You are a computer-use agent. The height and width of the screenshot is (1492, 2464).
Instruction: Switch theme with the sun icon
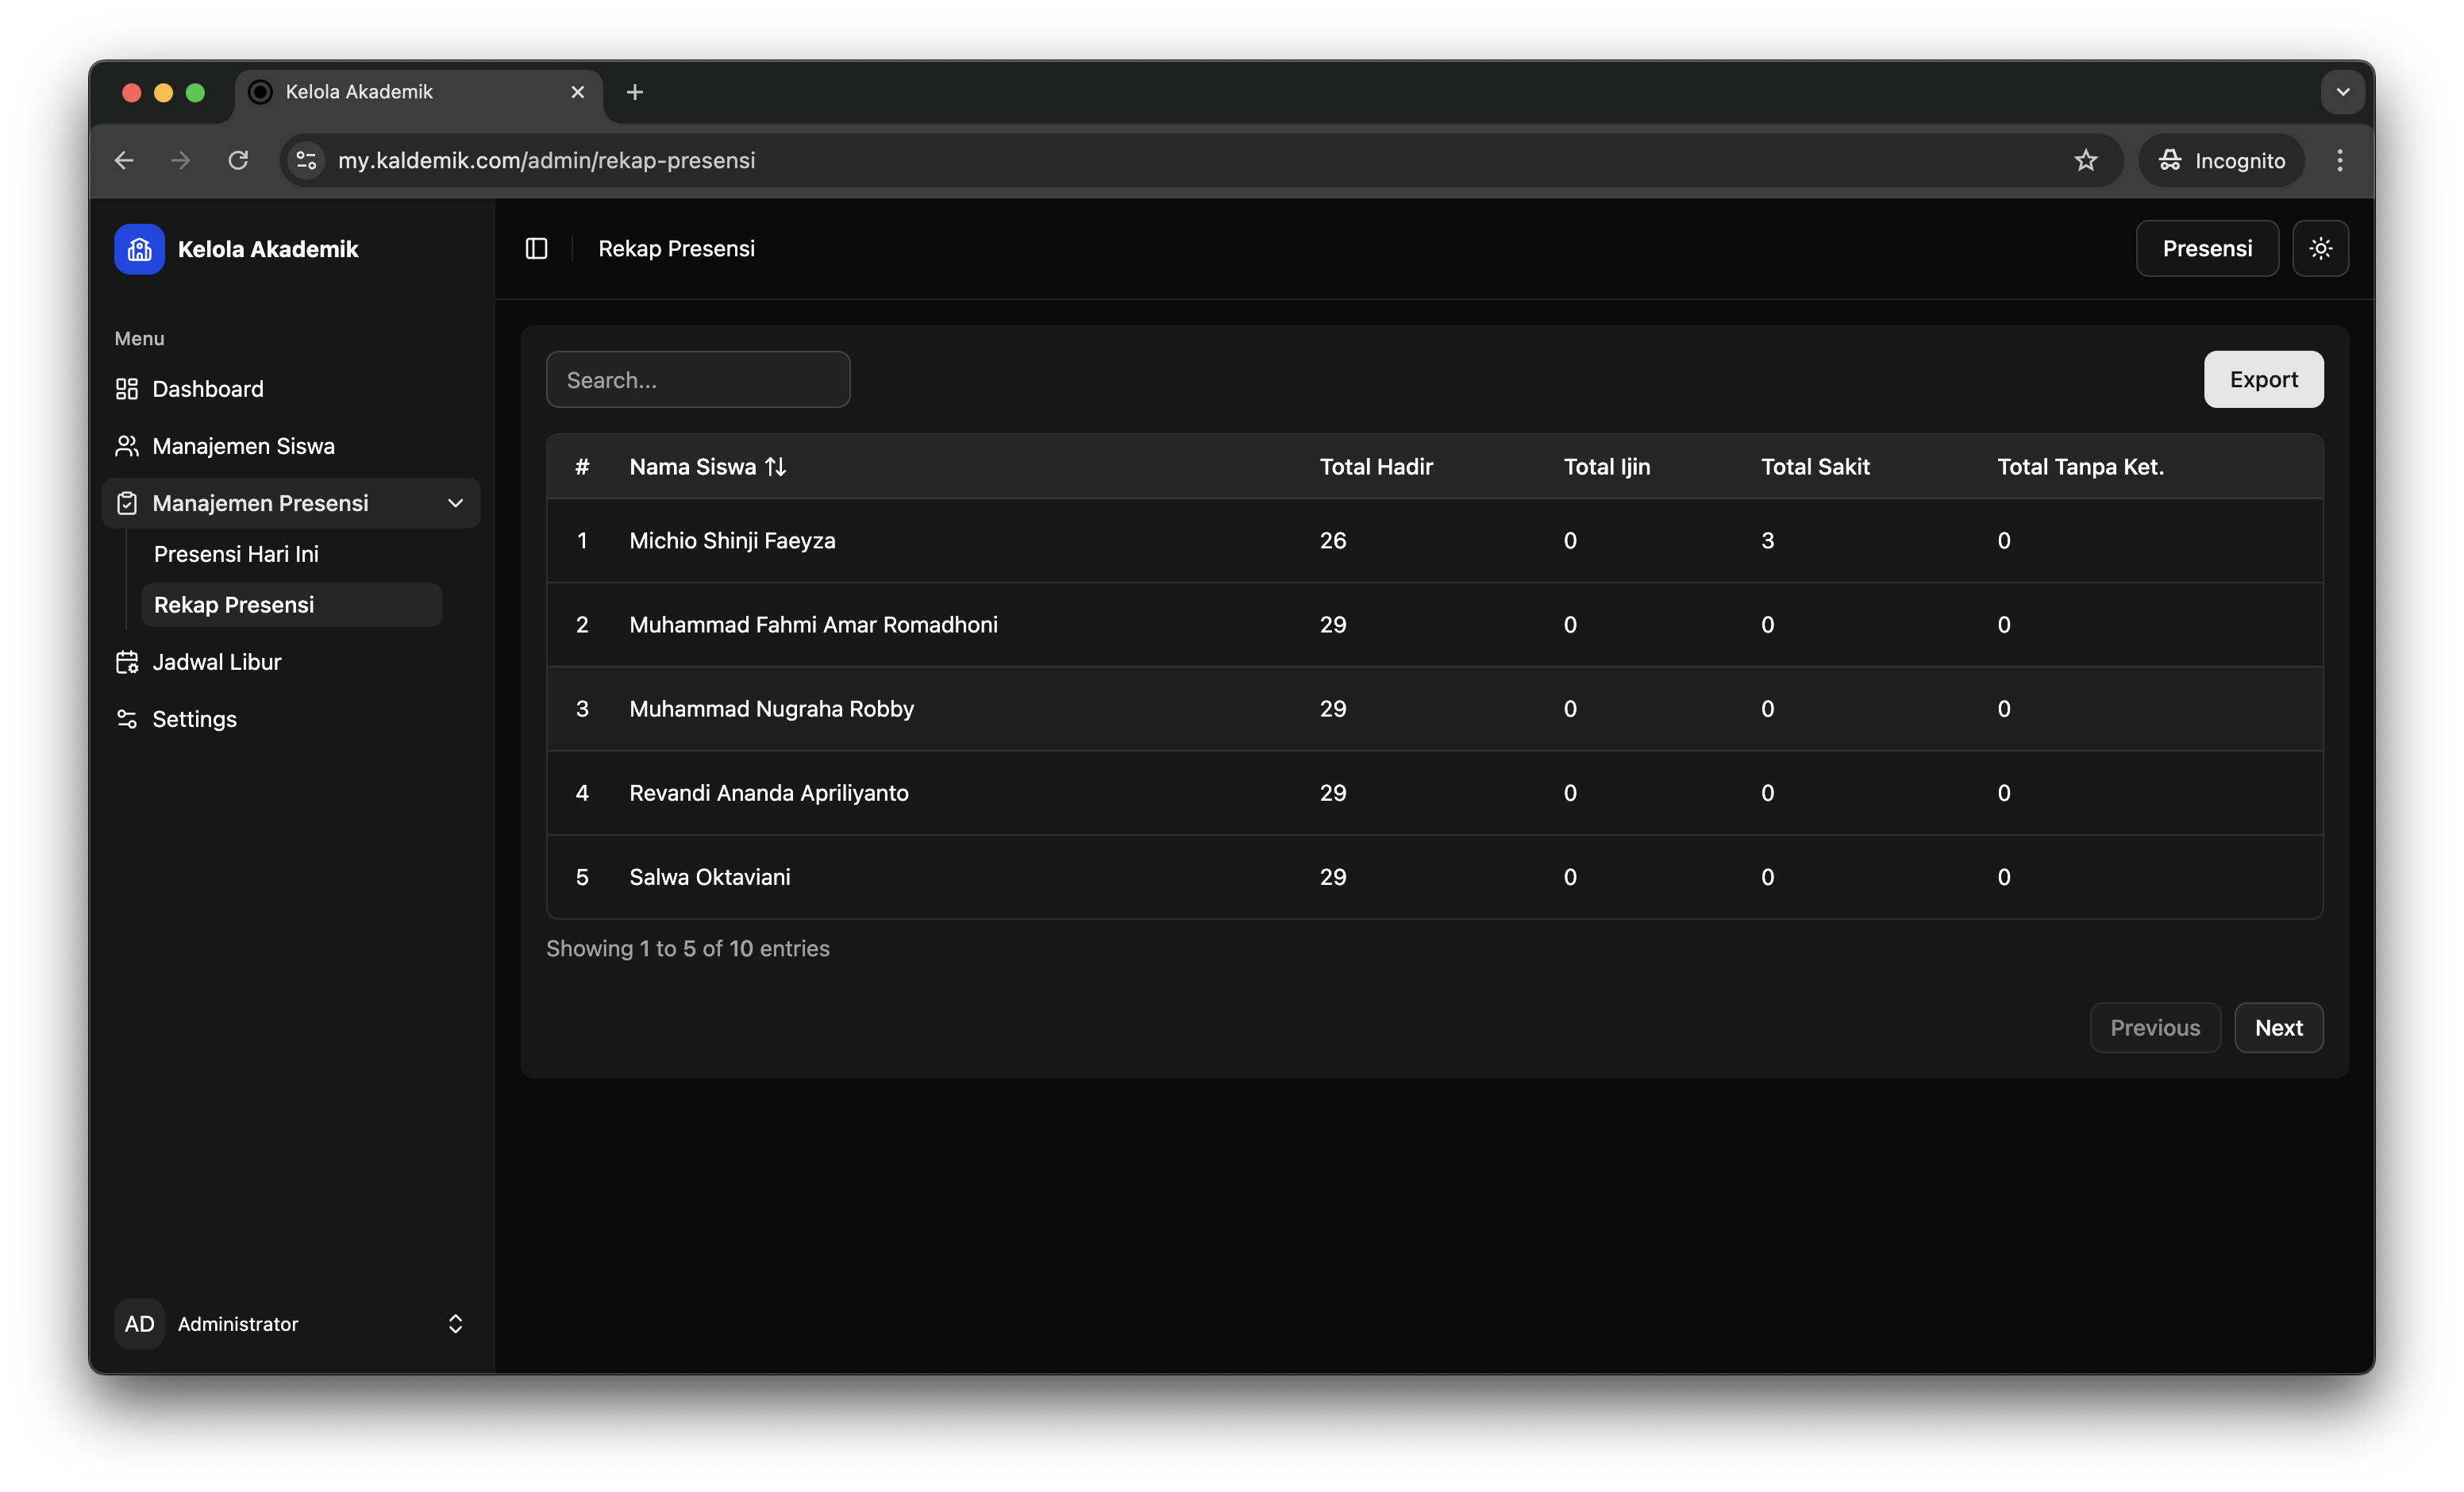[2320, 248]
